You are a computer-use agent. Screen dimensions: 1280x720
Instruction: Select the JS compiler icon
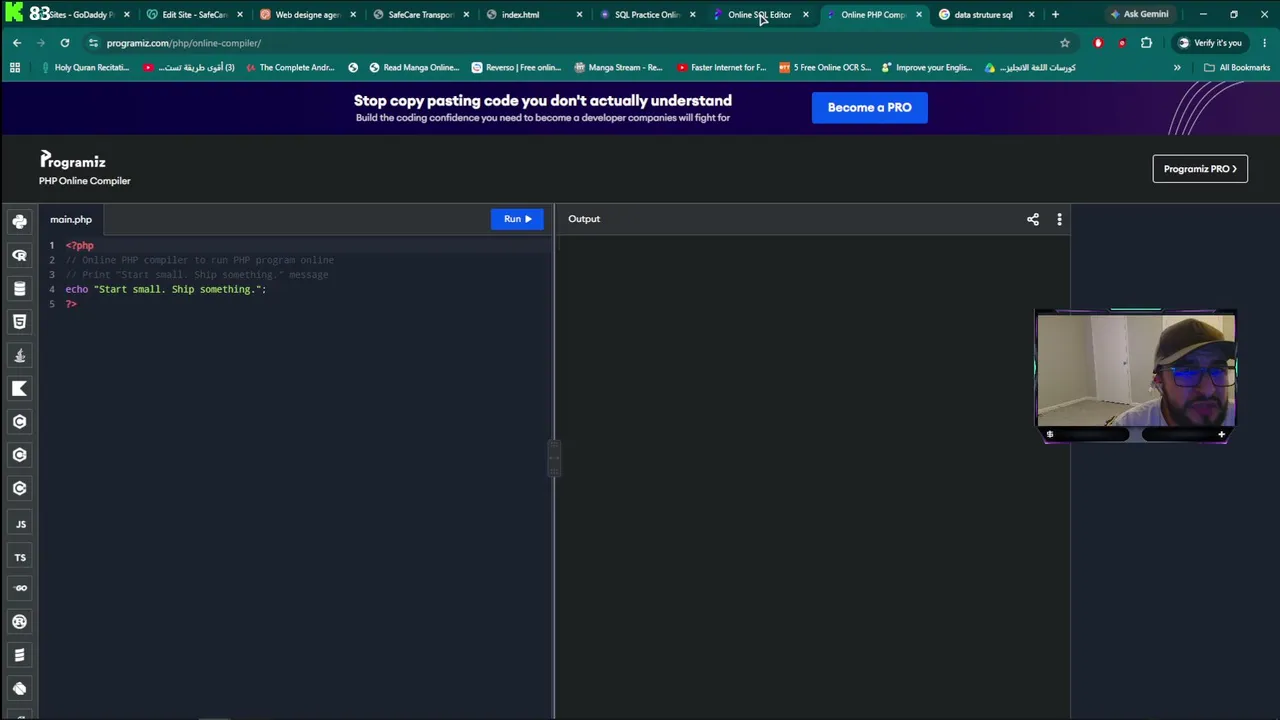pos(20,524)
